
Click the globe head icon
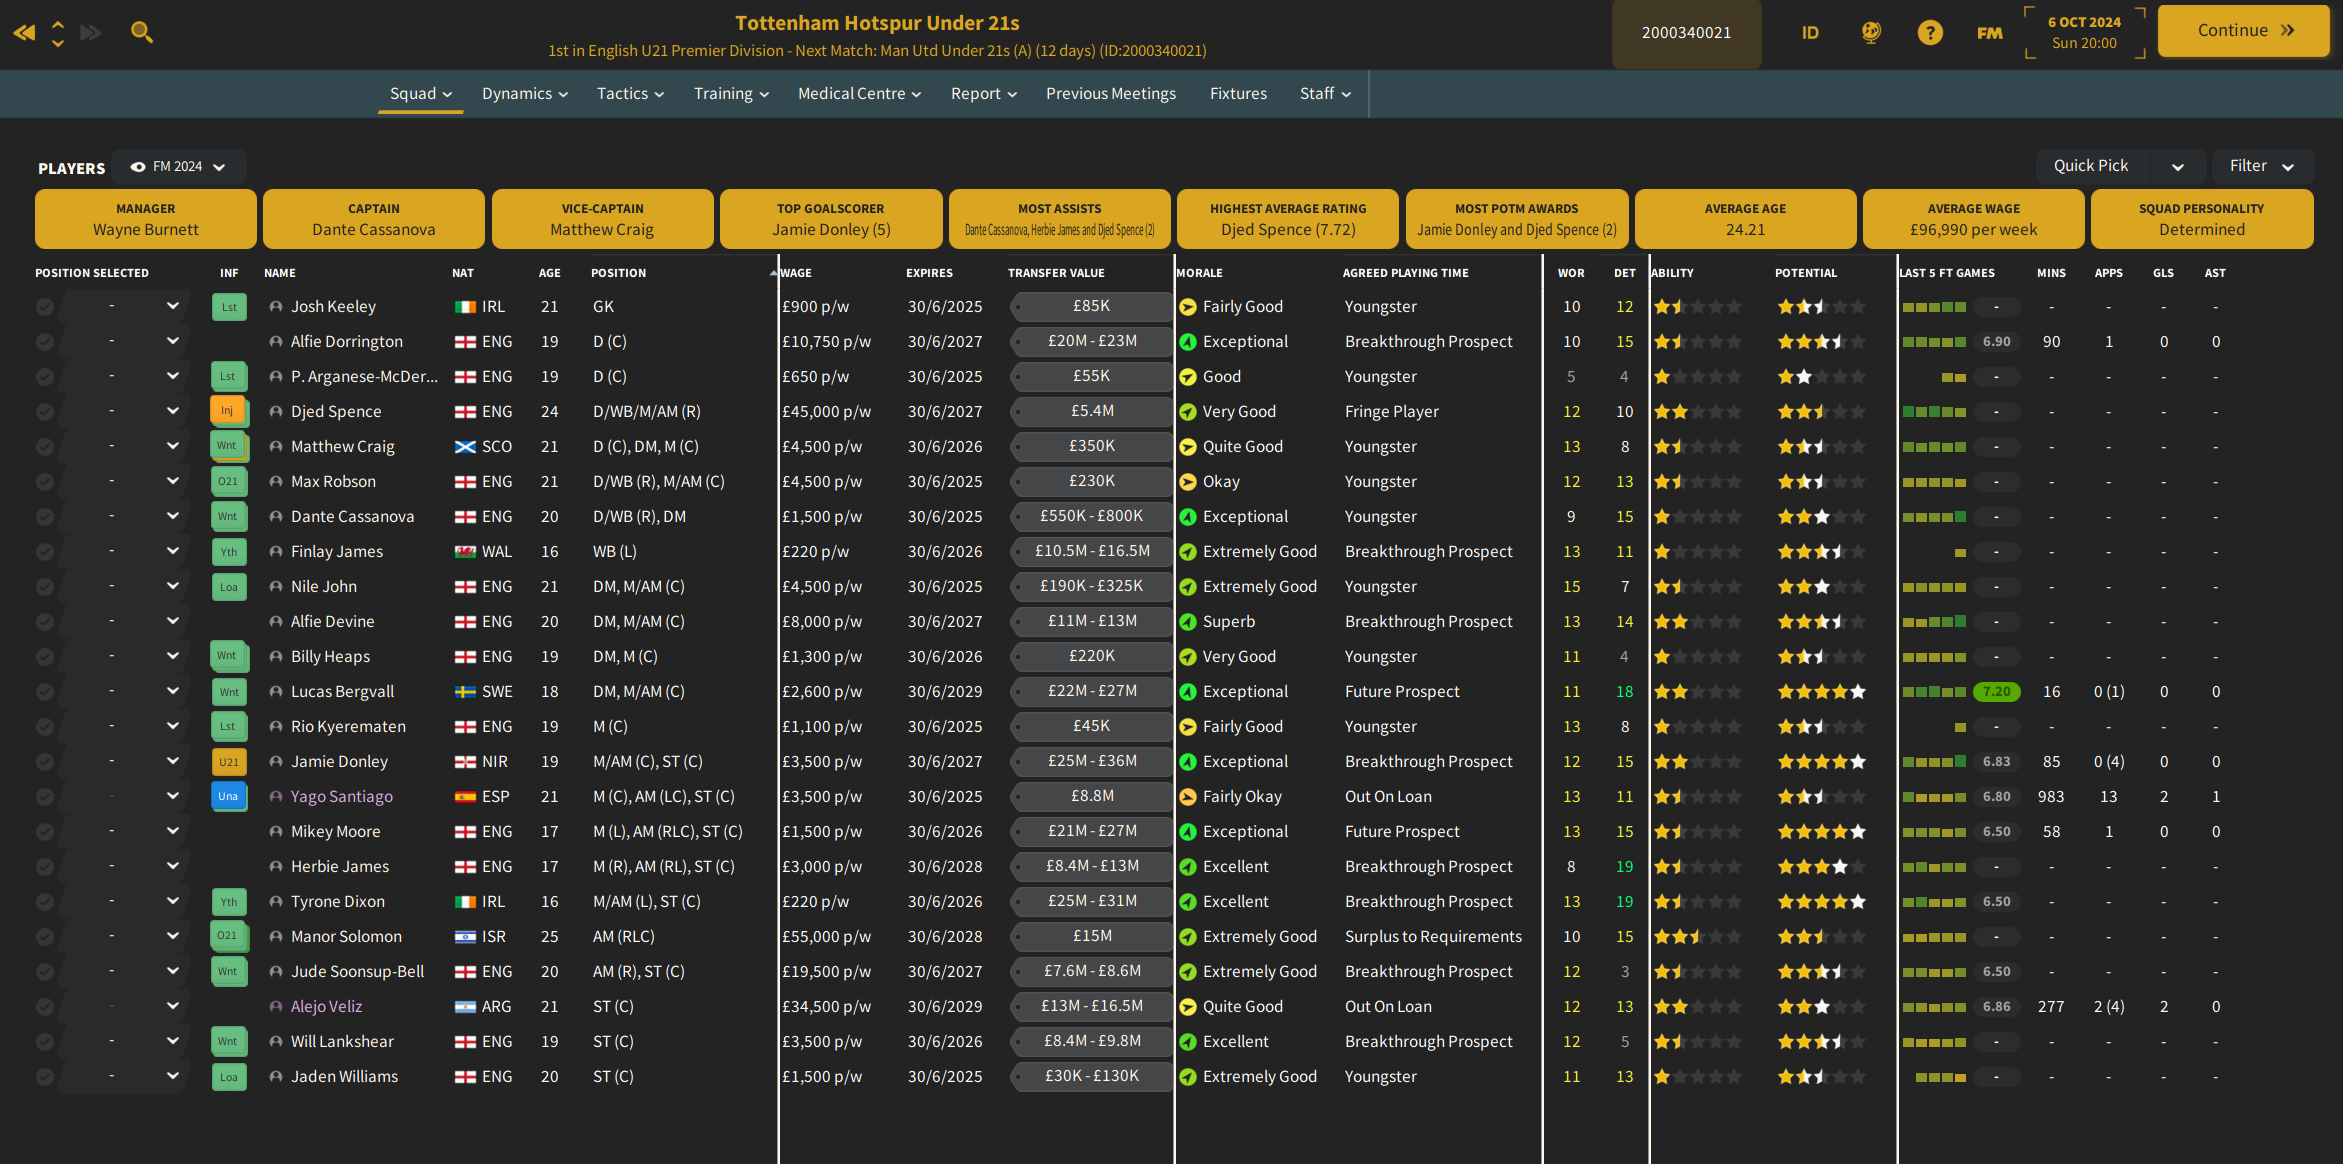point(1871,33)
